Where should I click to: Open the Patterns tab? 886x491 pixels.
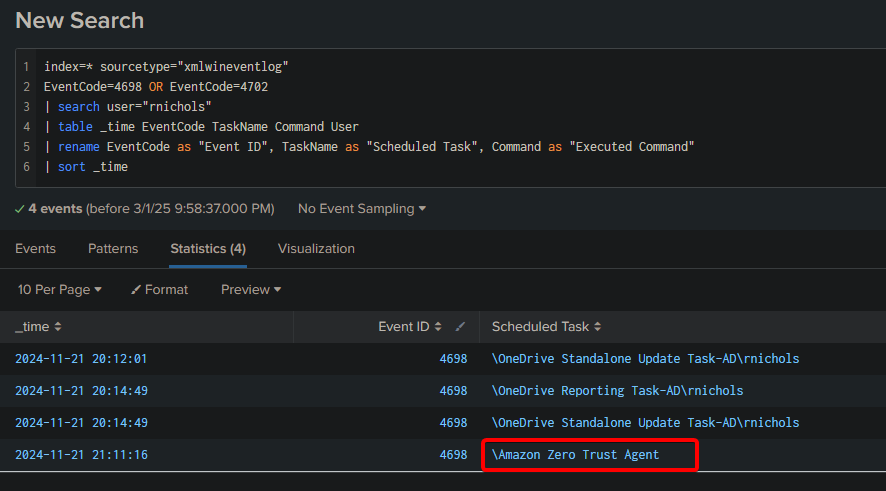coord(113,249)
